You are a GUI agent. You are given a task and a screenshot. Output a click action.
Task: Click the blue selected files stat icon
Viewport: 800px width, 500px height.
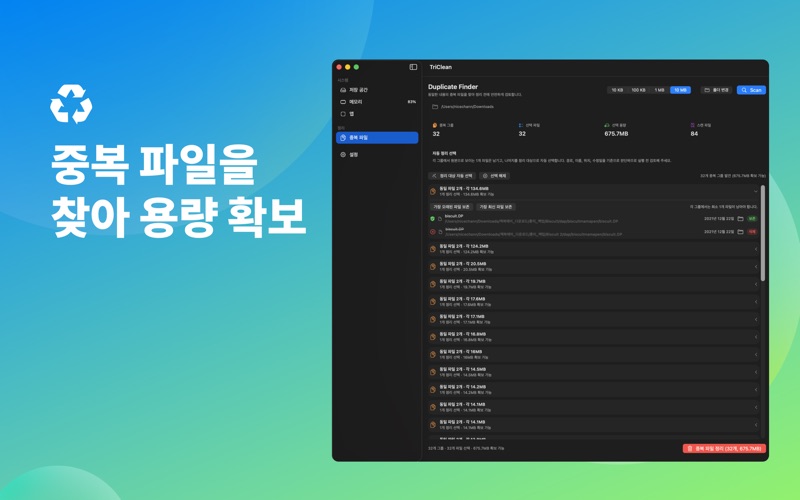(520, 125)
